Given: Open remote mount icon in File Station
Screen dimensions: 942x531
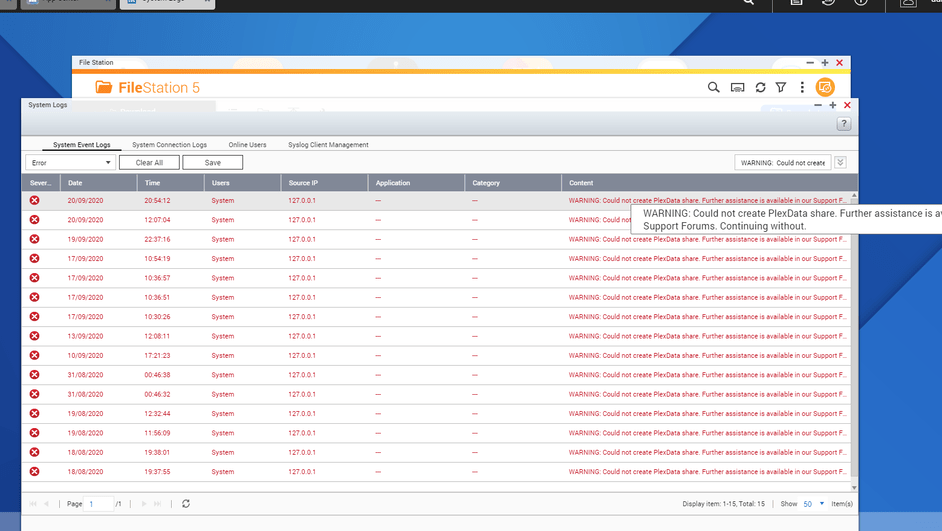Looking at the screenshot, I should 737,88.
